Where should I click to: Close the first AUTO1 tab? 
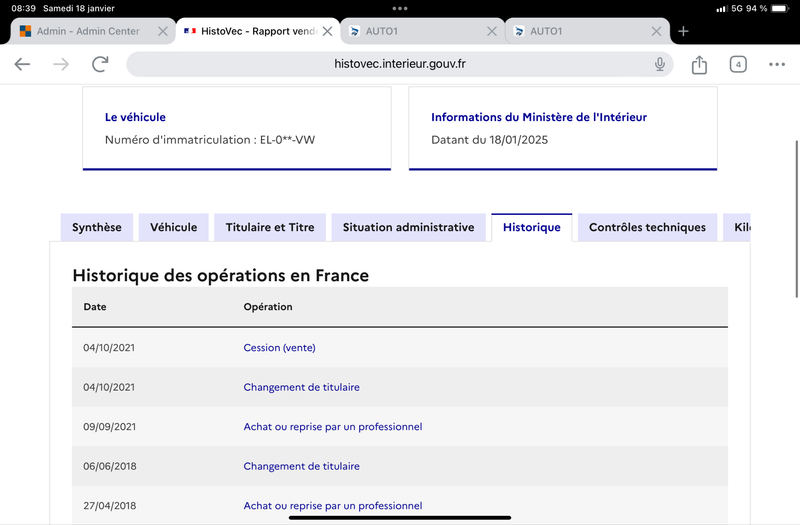pyautogui.click(x=492, y=31)
